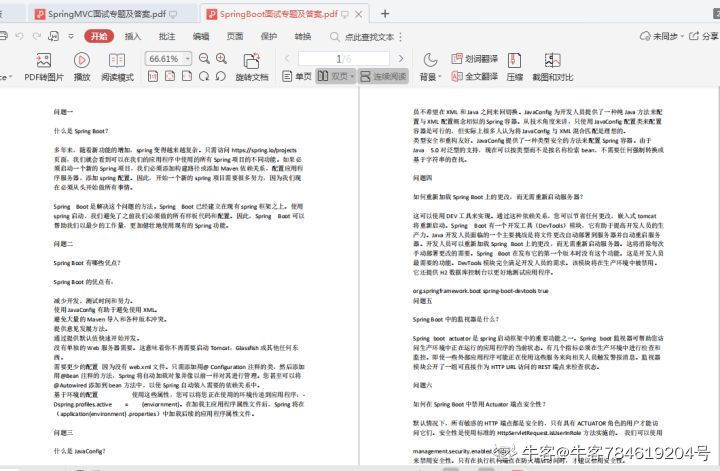Click the fit width page icon
This screenshot has width=720, height=471.
[x=187, y=76]
